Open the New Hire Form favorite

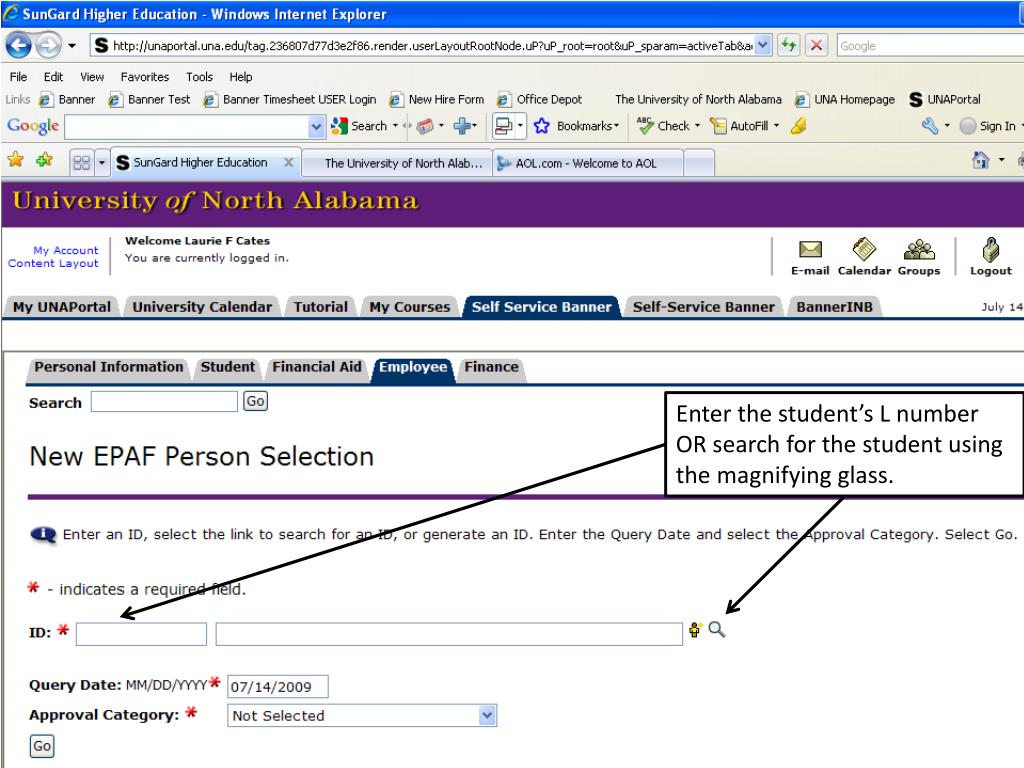(x=438, y=99)
